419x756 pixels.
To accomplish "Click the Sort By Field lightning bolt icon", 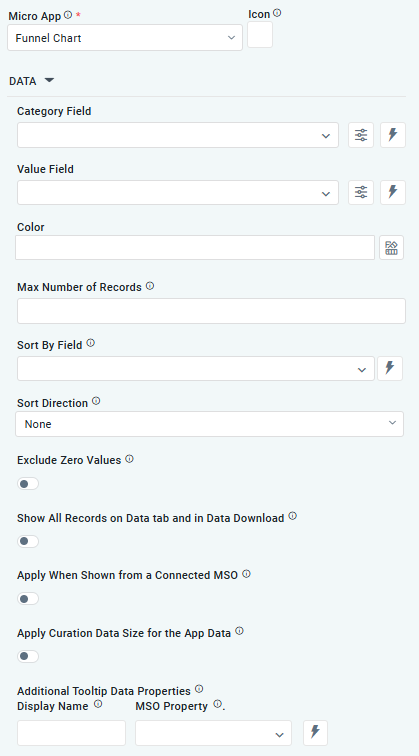I will point(390,369).
